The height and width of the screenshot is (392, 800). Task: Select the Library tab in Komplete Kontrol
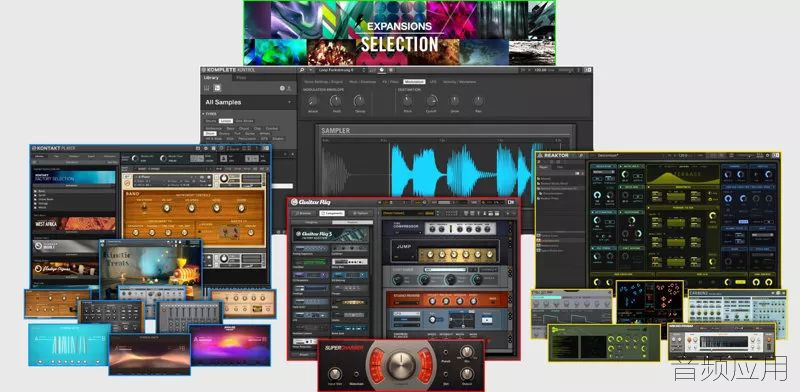(211, 78)
